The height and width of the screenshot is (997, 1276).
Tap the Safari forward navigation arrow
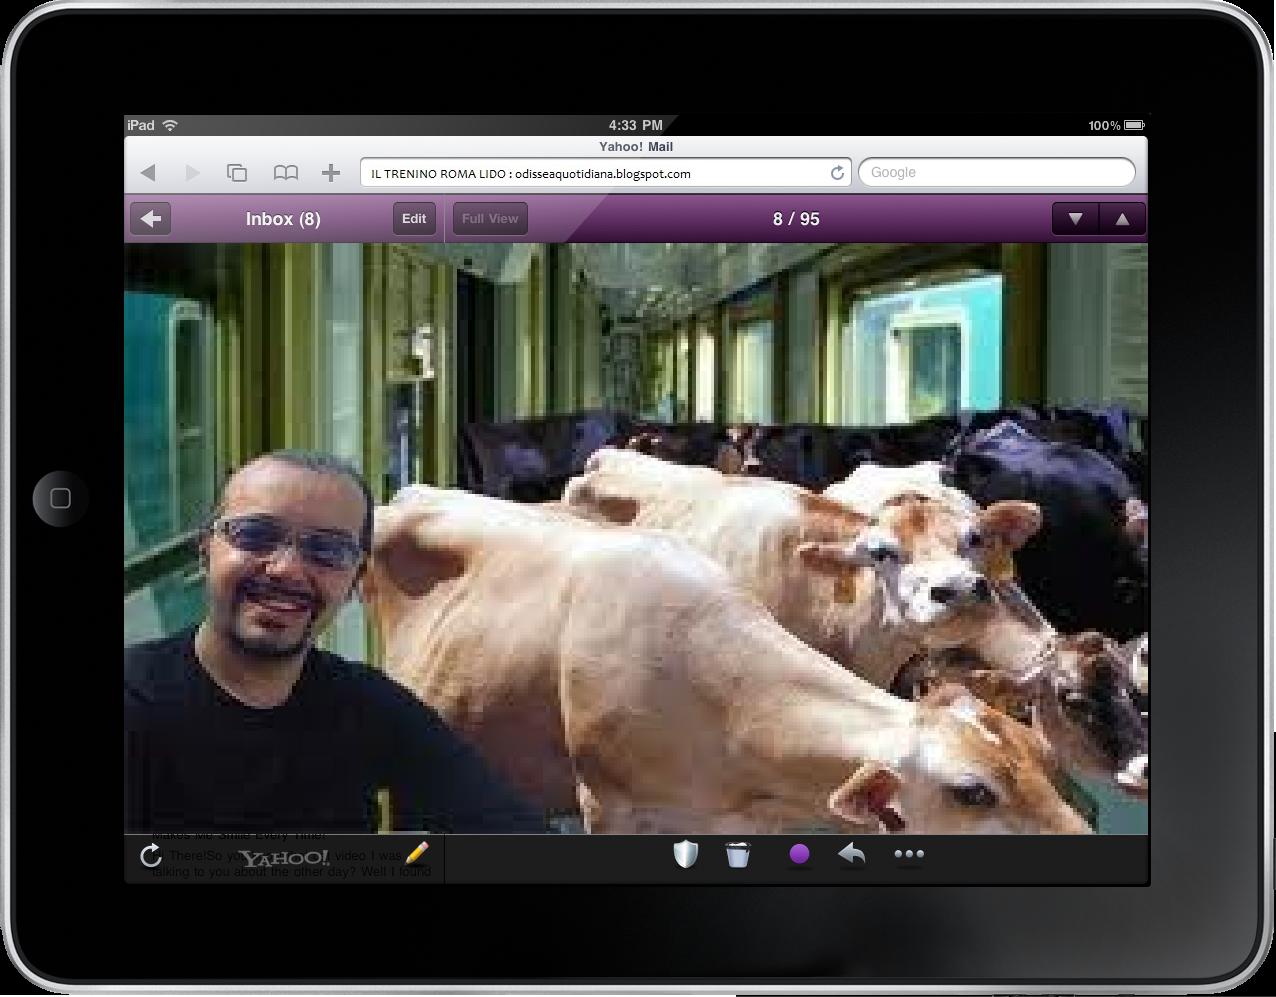click(x=192, y=173)
